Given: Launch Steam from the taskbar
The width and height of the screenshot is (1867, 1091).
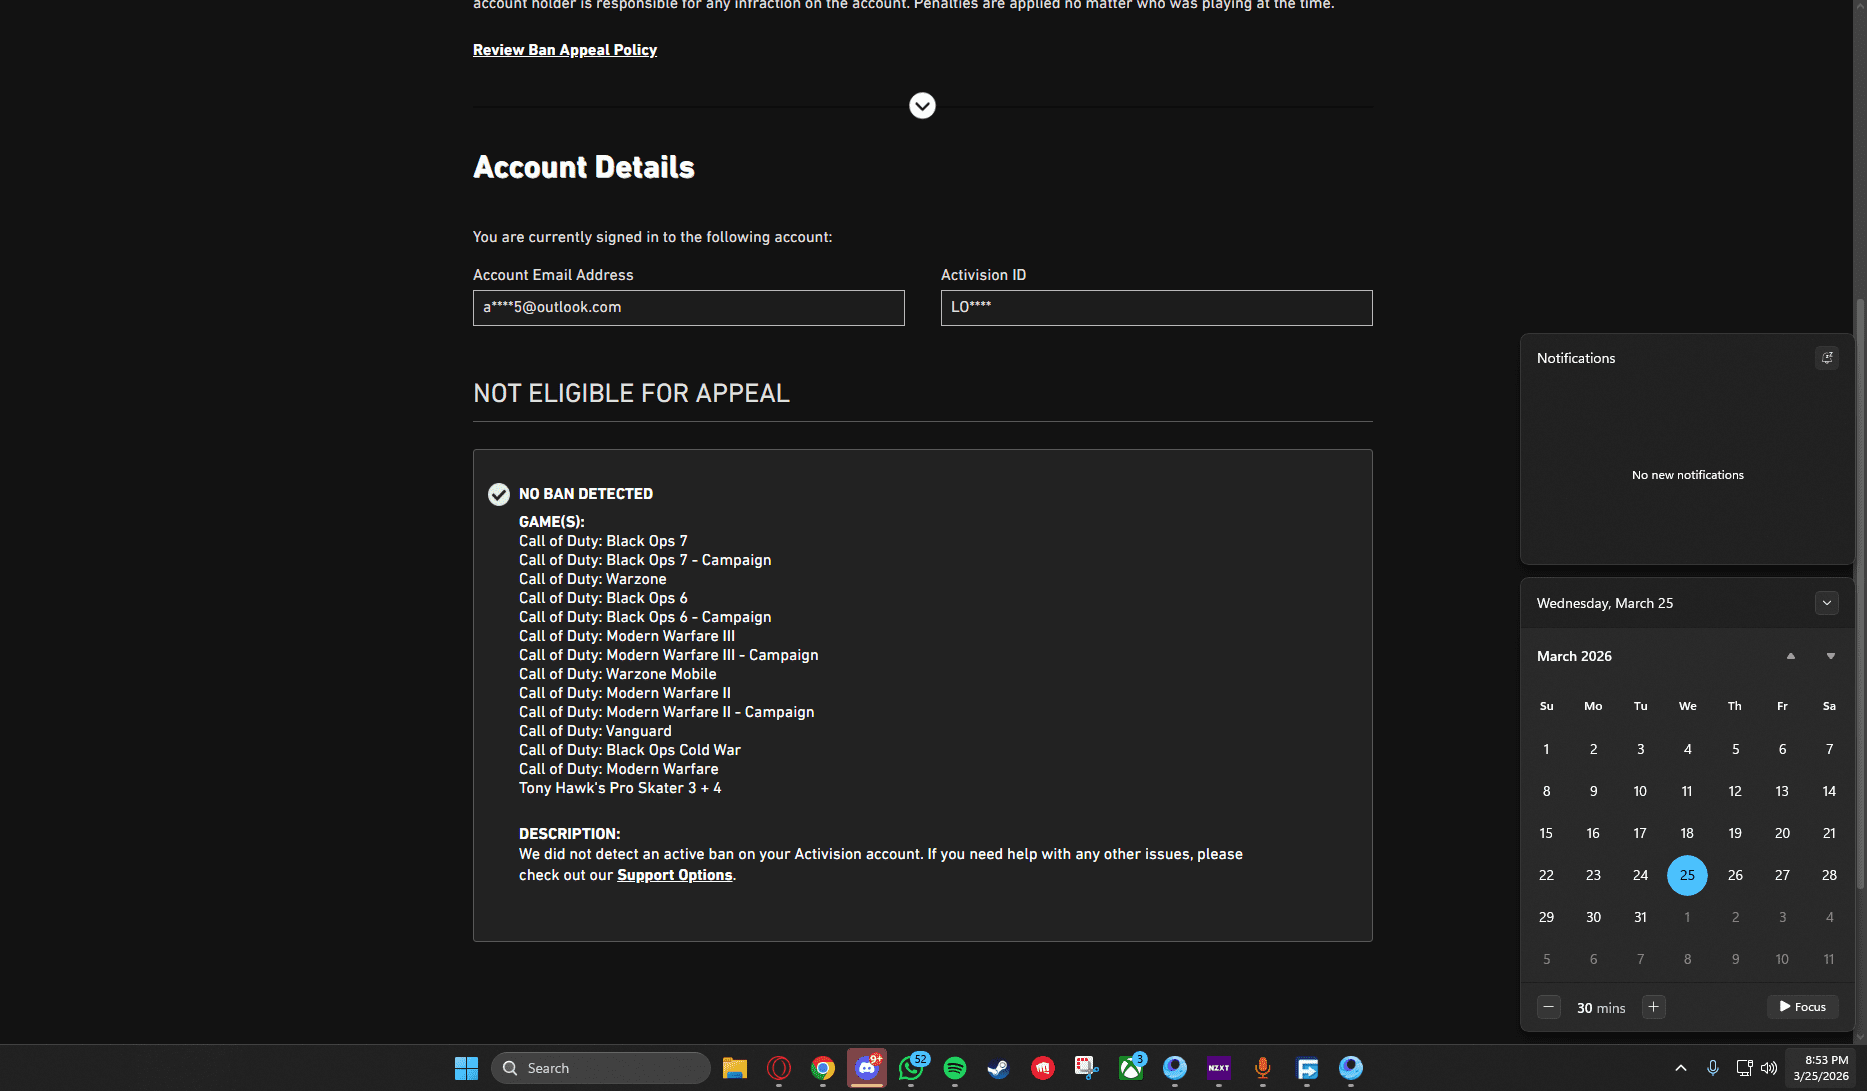Looking at the screenshot, I should point(998,1068).
